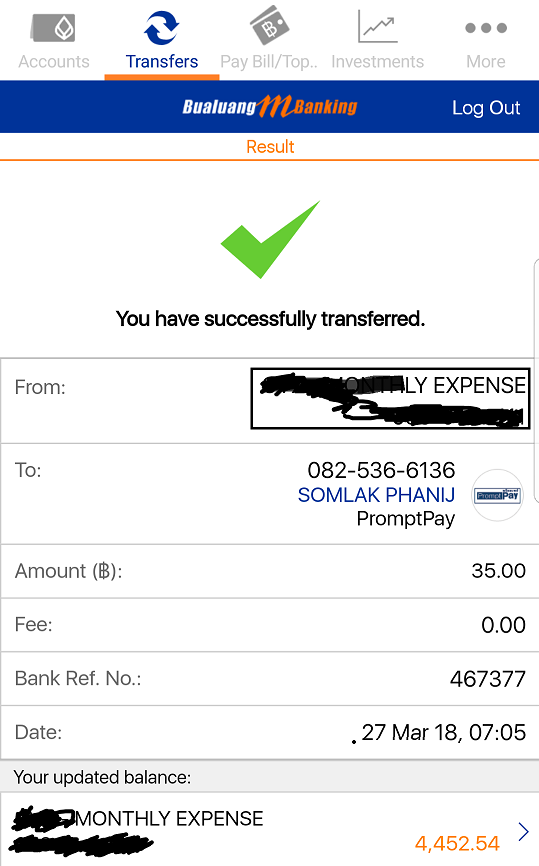Tap the recipient number 082-536-6136
Image resolution: width=539 pixels, height=866 pixels.
(381, 470)
